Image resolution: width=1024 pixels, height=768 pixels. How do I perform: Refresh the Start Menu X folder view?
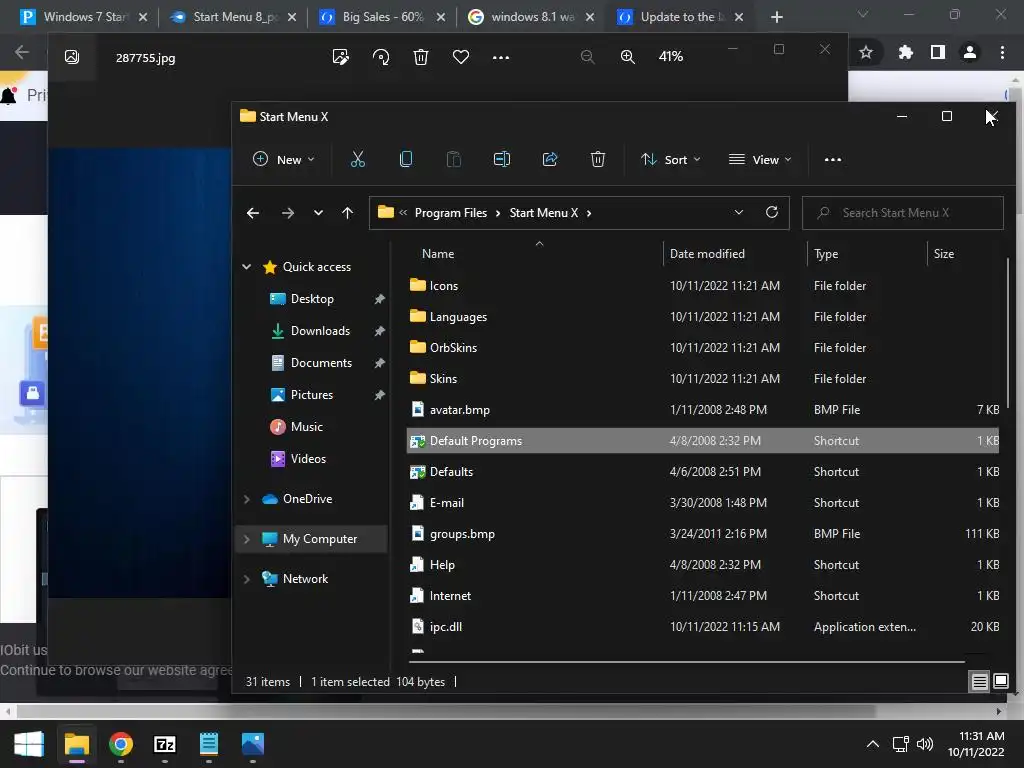click(772, 212)
